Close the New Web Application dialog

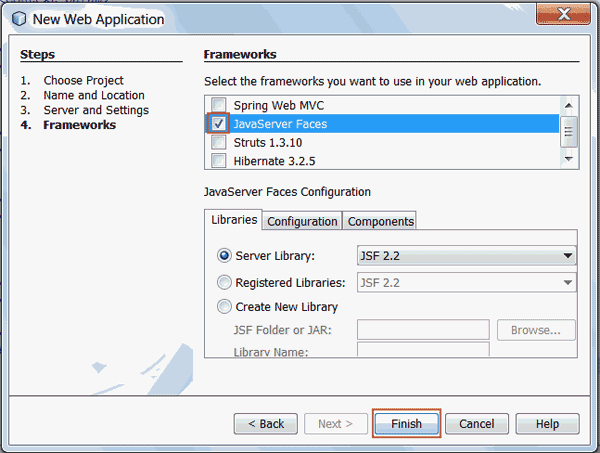point(563,14)
